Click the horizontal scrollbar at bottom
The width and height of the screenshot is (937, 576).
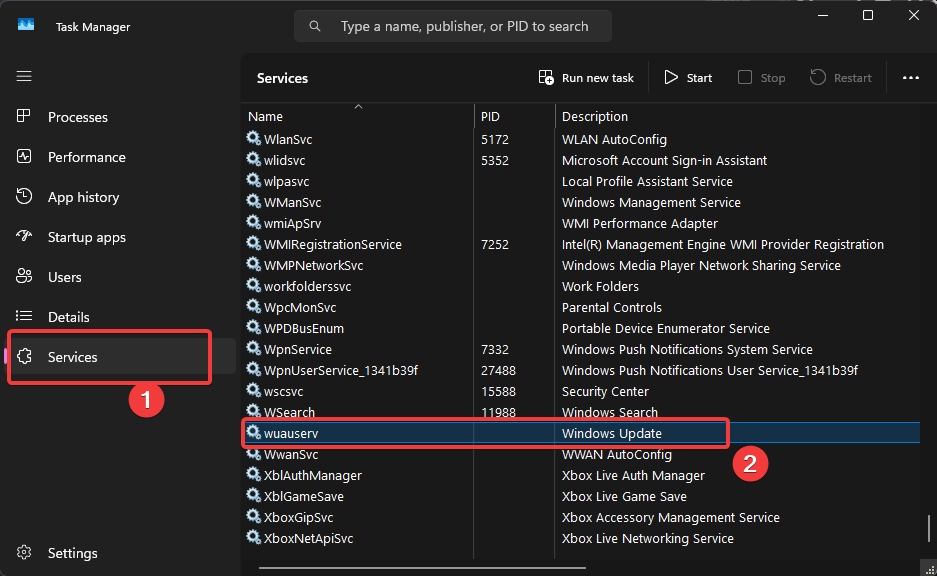coord(422,568)
